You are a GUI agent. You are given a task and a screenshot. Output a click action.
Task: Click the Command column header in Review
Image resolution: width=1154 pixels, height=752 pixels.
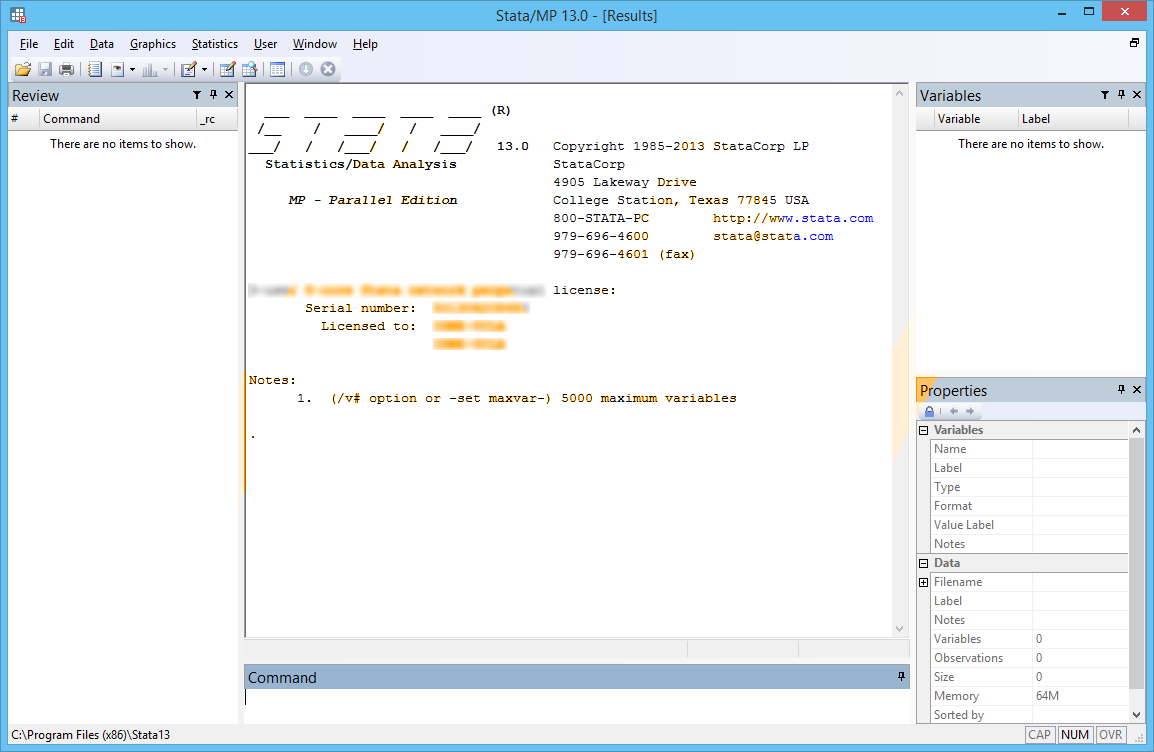click(118, 118)
